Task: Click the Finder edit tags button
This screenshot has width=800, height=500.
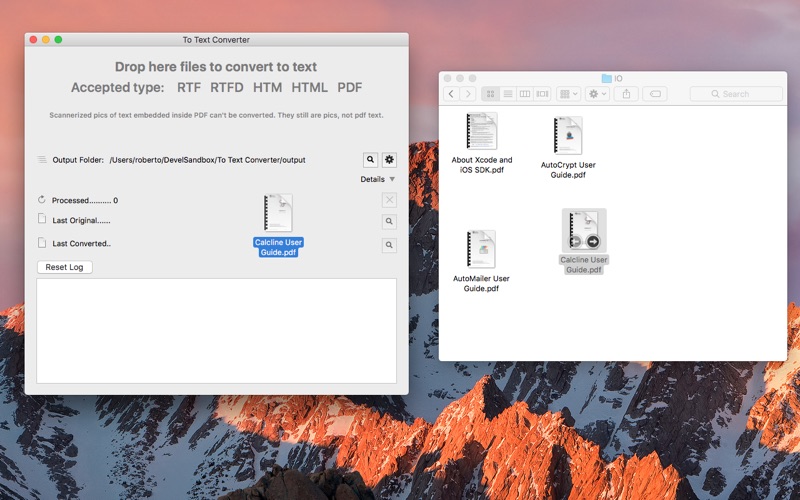Action: click(655, 94)
